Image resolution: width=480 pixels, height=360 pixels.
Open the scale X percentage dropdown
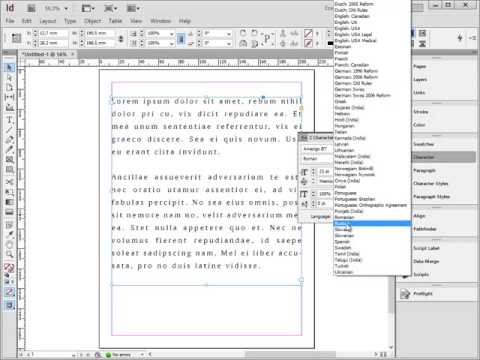[x=172, y=33]
